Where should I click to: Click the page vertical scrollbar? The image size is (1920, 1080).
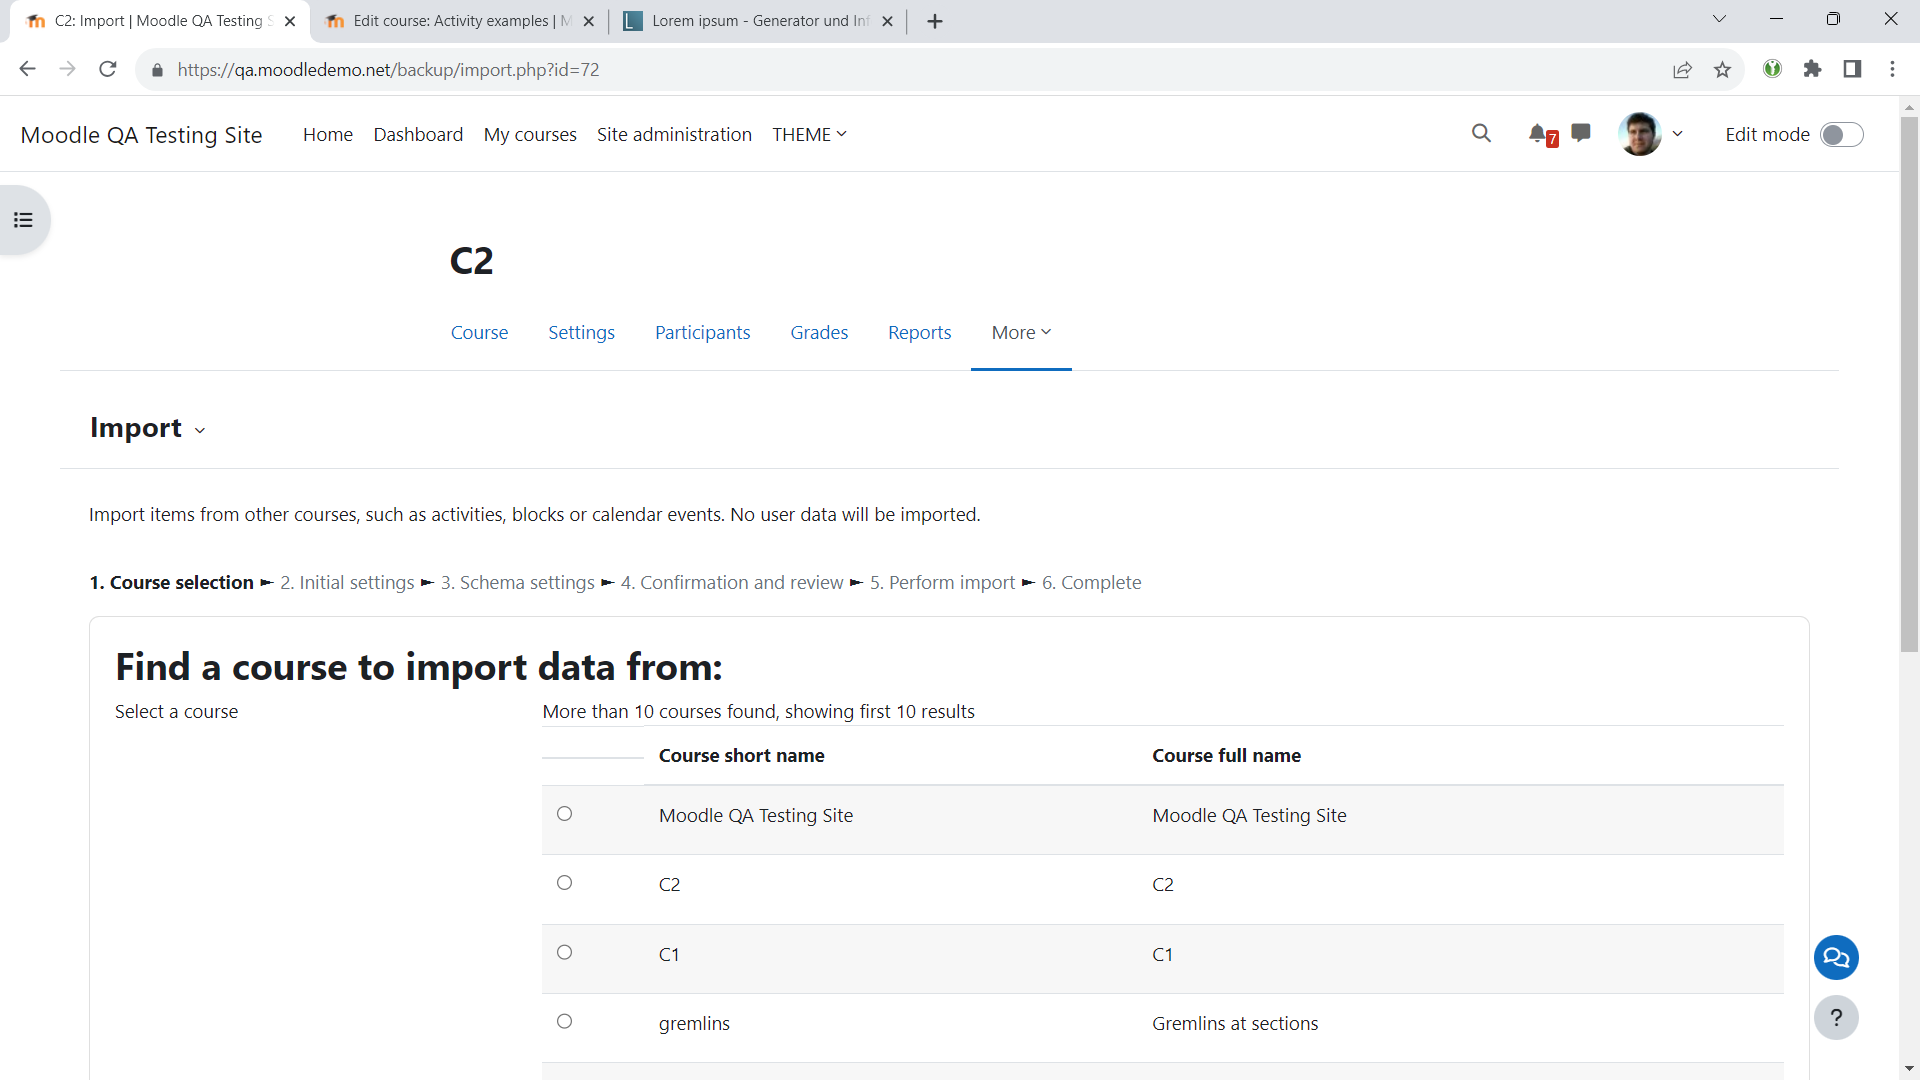tap(1909, 385)
